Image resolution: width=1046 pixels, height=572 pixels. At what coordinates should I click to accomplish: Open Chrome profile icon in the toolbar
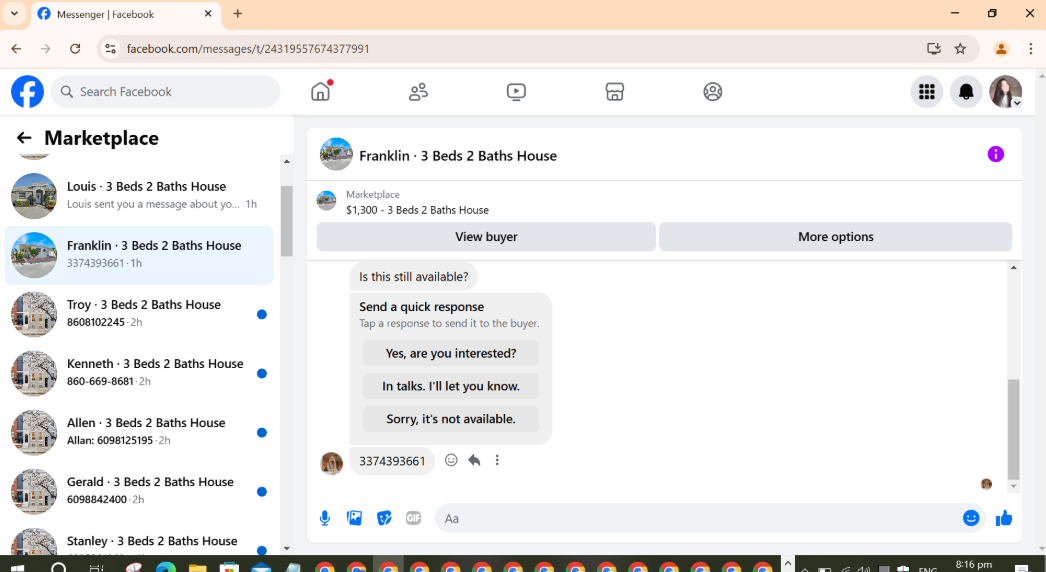(1001, 49)
